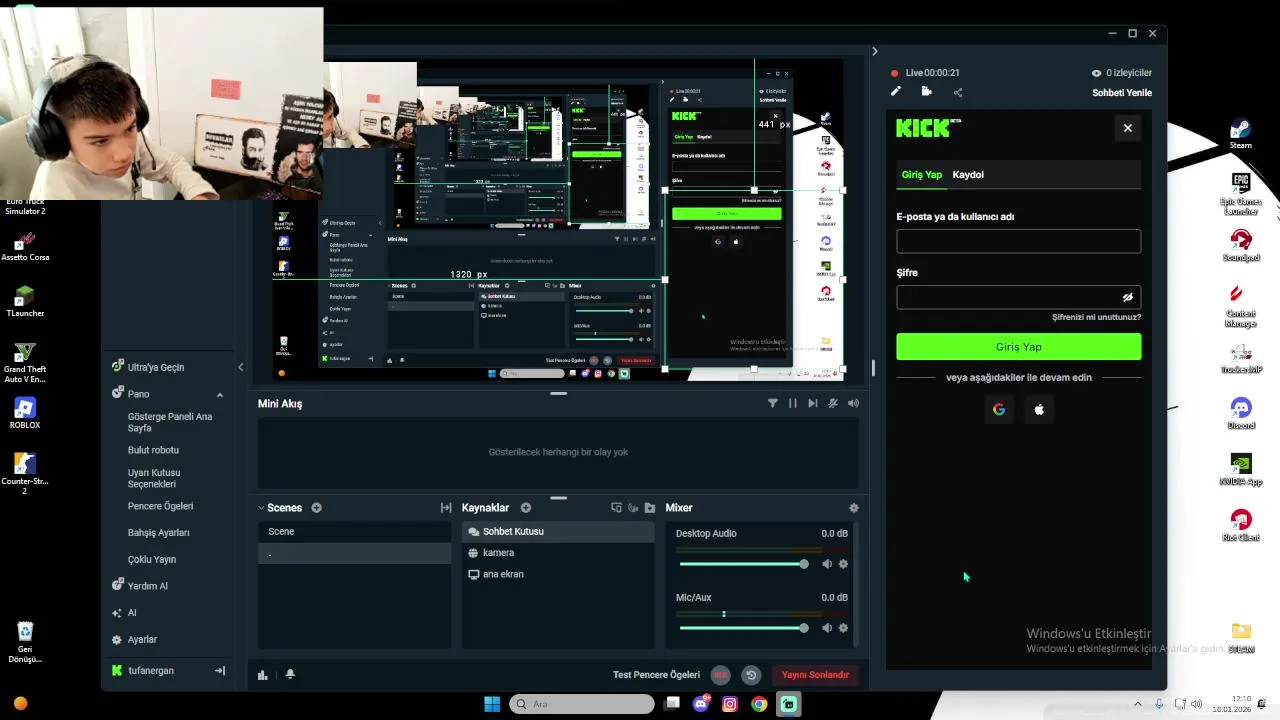This screenshot has height=720, width=1280.
Task: Open performance stats bar-chart icon
Action: coord(263,675)
